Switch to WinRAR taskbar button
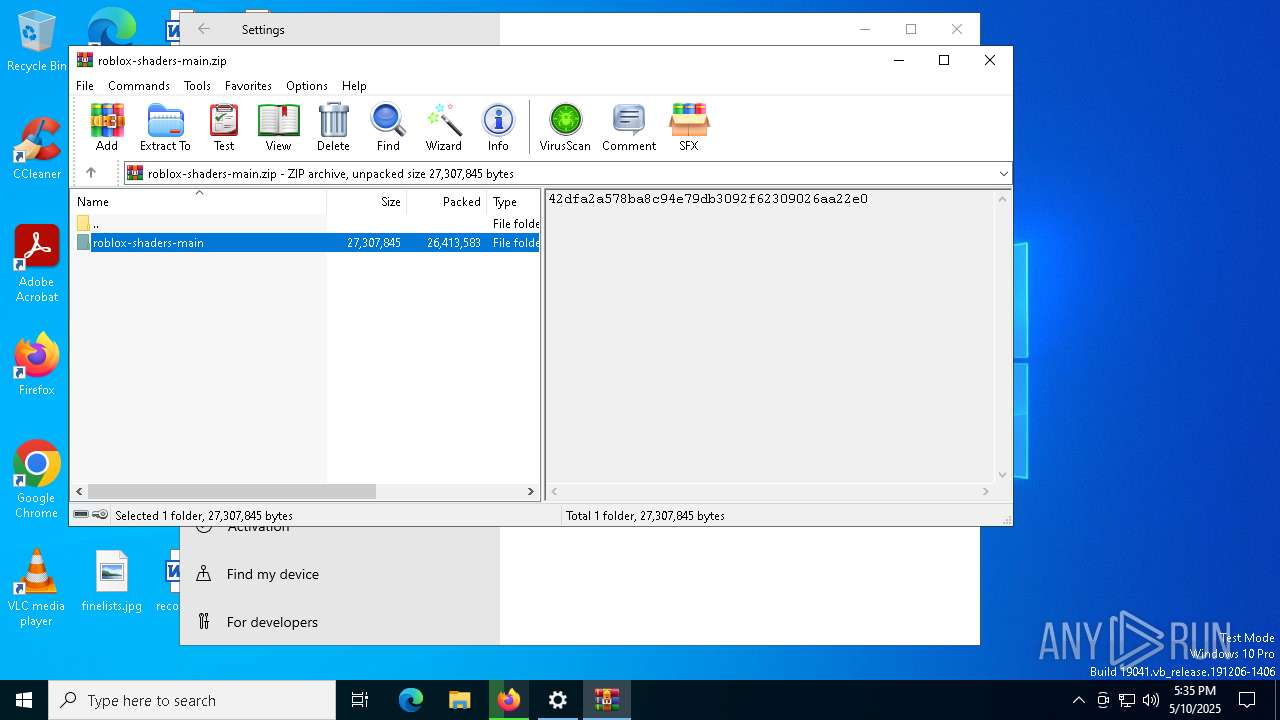The width and height of the screenshot is (1280, 720). tap(607, 700)
